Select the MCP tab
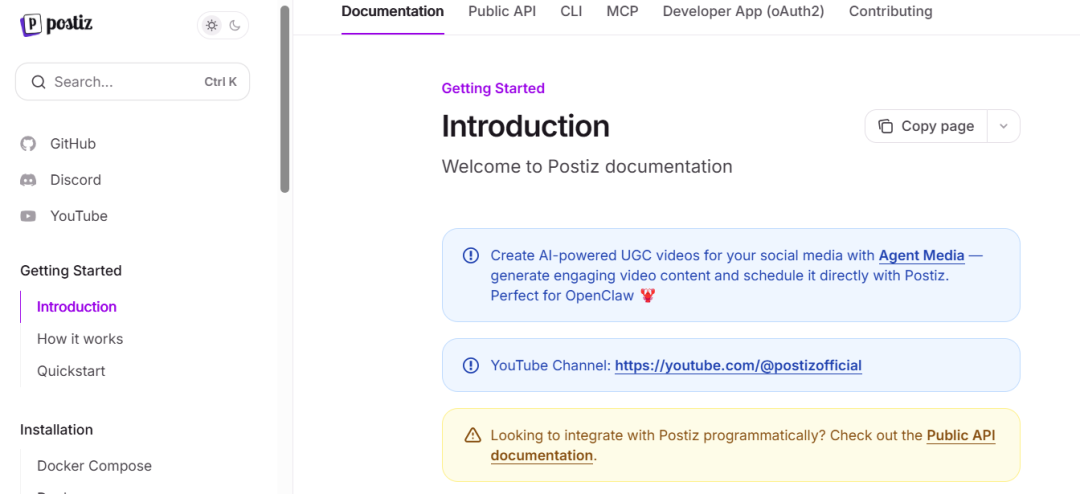This screenshot has height=494, width=1080. pos(622,12)
